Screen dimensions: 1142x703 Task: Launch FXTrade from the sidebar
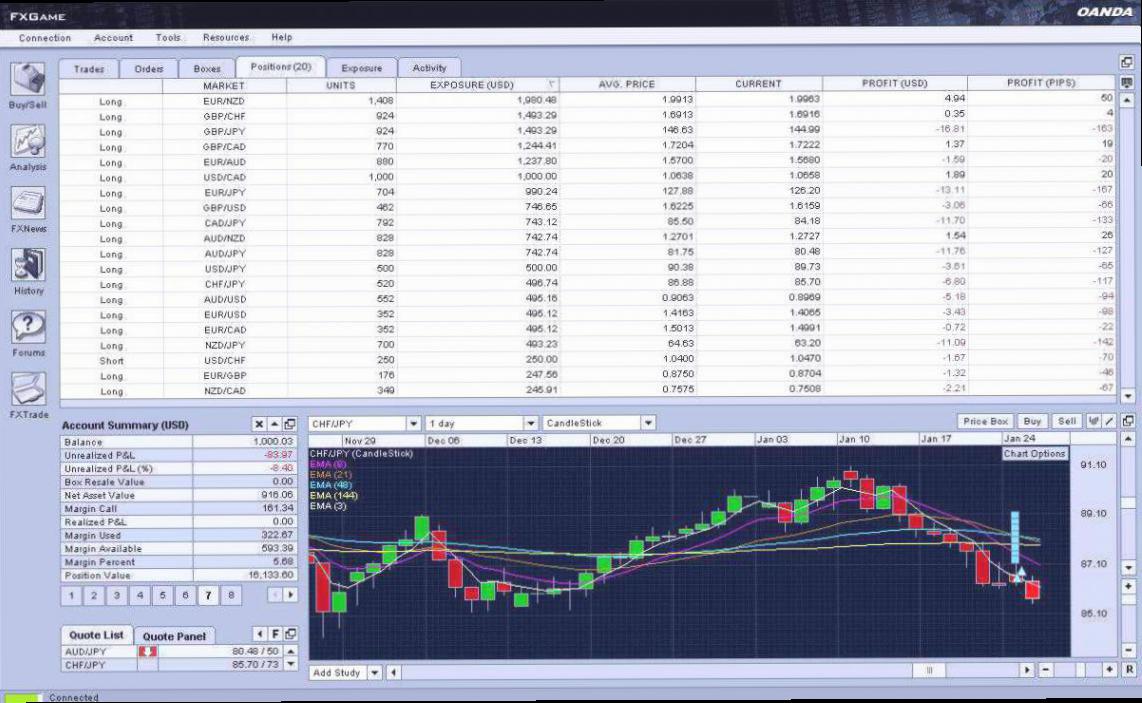tap(28, 388)
